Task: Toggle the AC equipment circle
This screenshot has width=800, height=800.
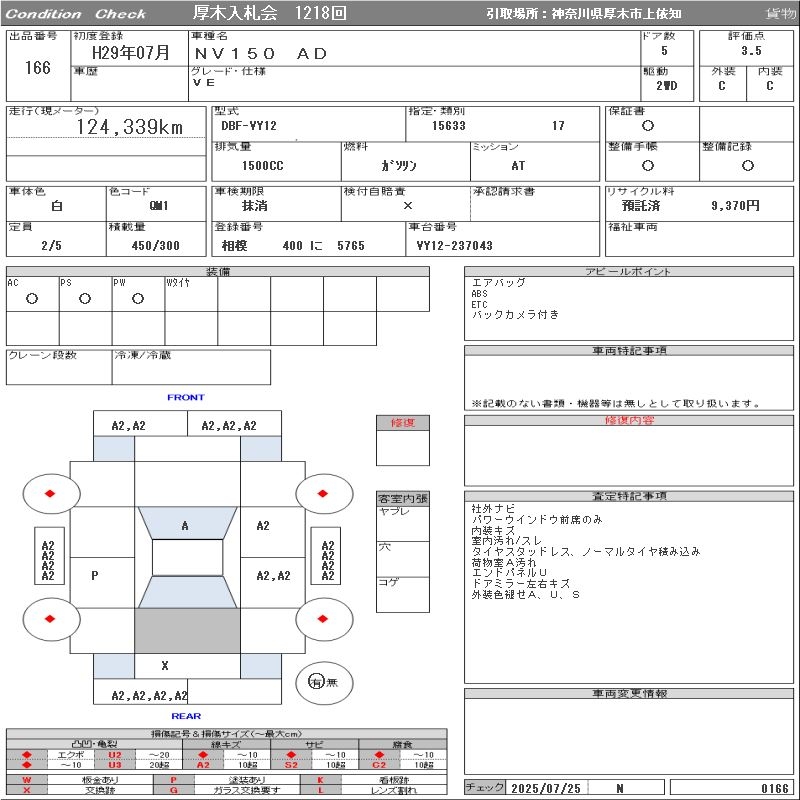Action: [32, 298]
